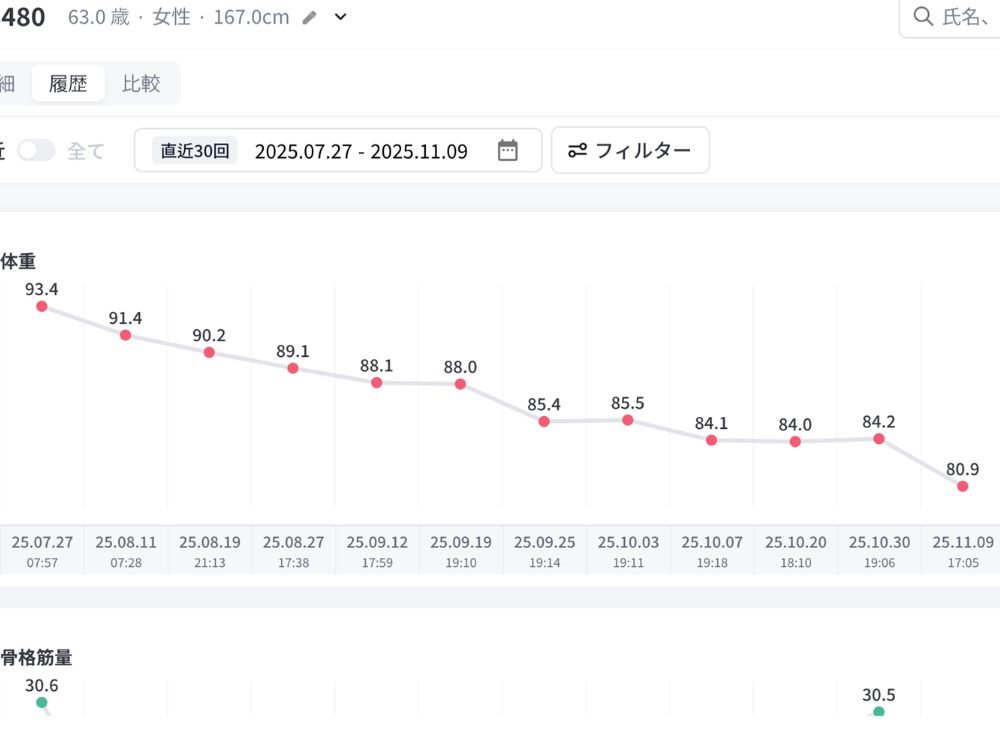Click the 84.2 weight data point
This screenshot has height=750, width=1000.
pyautogui.click(x=879, y=438)
